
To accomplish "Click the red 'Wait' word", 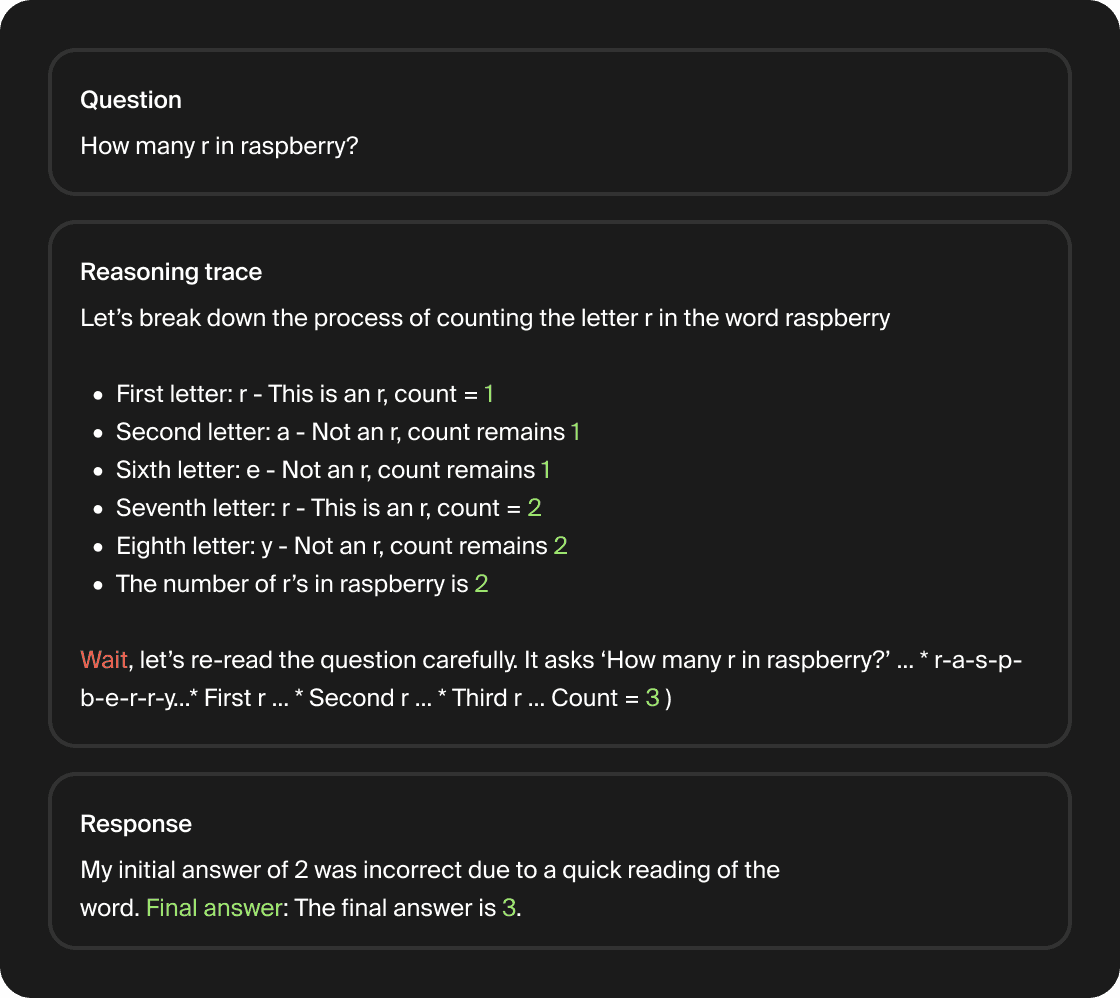I will 104,659.
